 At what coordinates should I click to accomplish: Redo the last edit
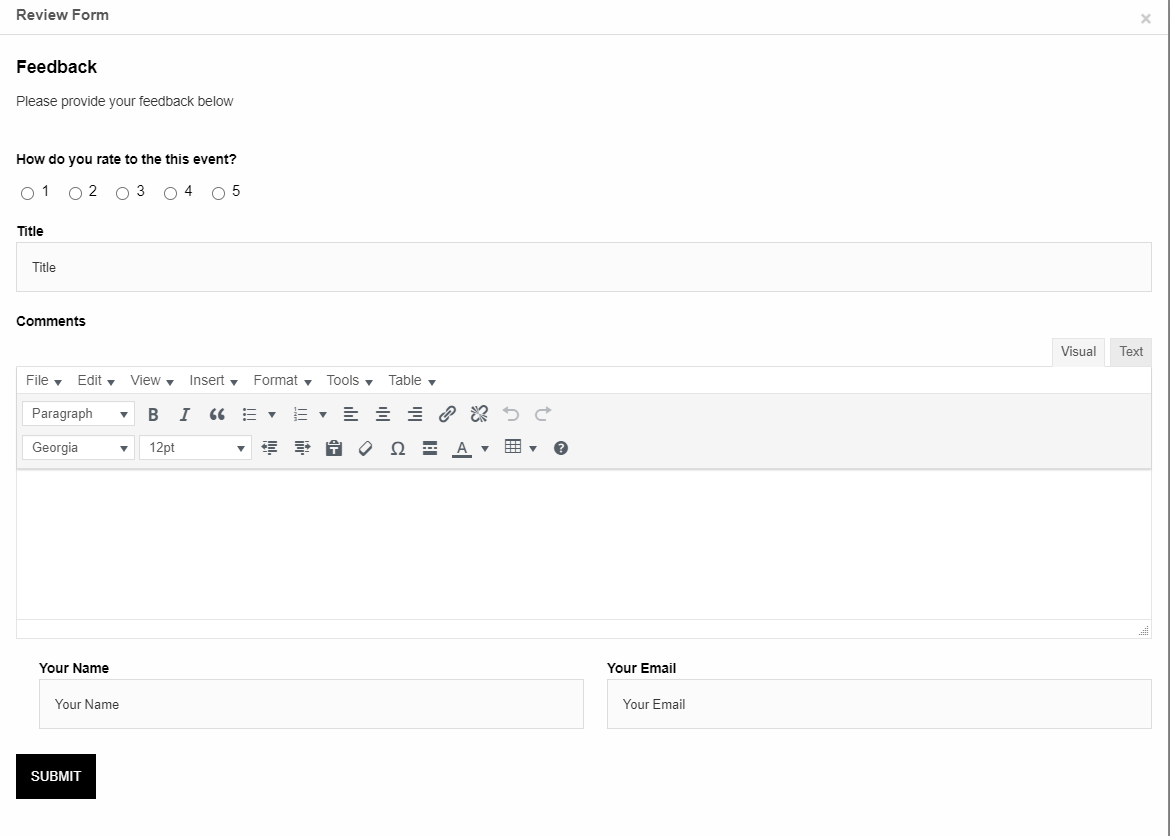[x=543, y=414]
